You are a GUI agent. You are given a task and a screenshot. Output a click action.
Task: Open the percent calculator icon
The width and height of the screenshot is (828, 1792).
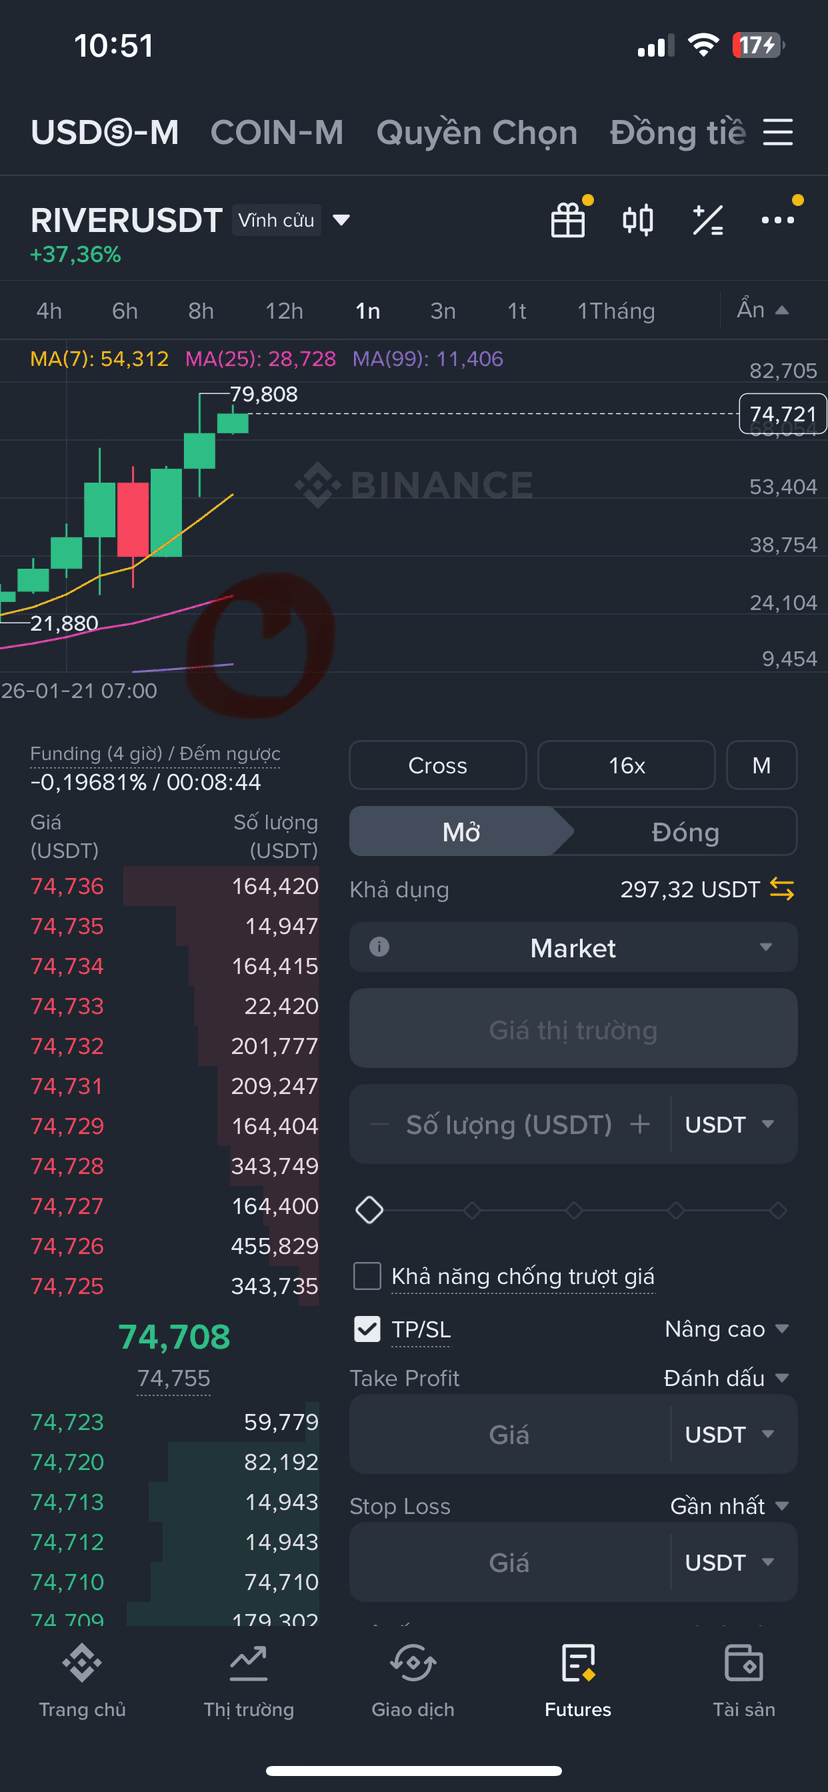(708, 220)
